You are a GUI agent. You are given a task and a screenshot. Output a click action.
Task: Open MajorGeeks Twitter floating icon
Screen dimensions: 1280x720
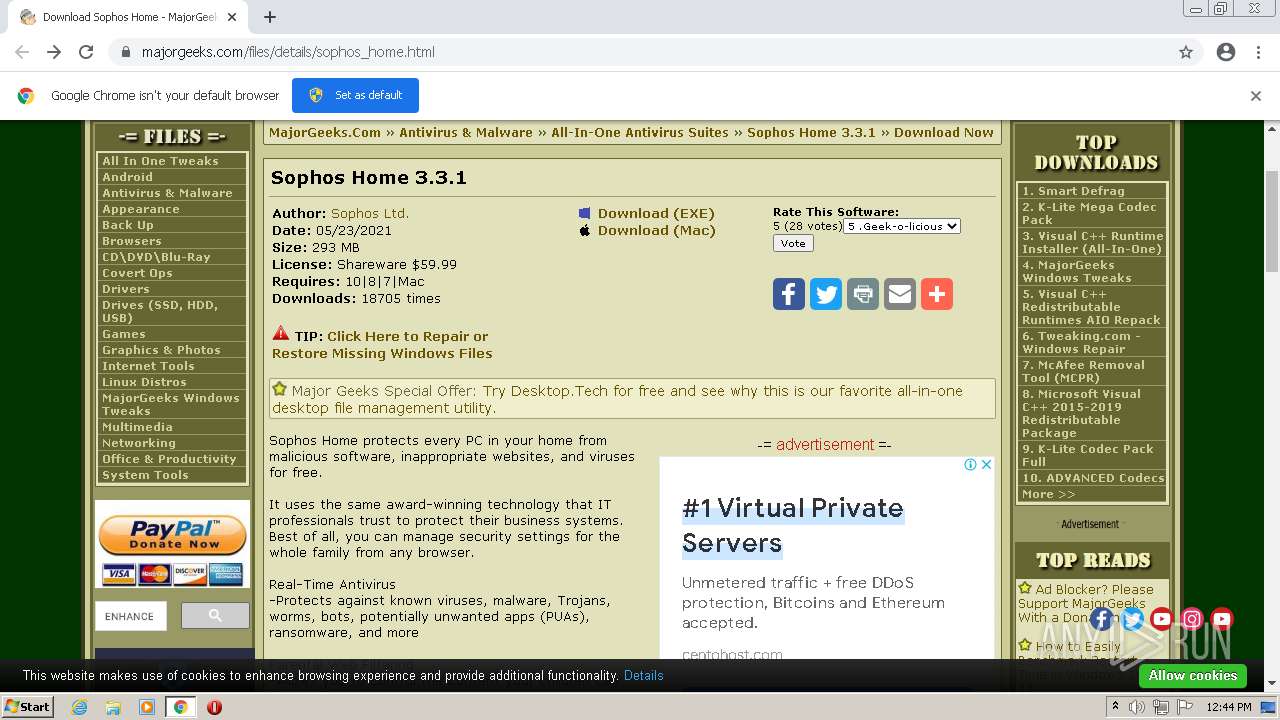[x=1132, y=619]
